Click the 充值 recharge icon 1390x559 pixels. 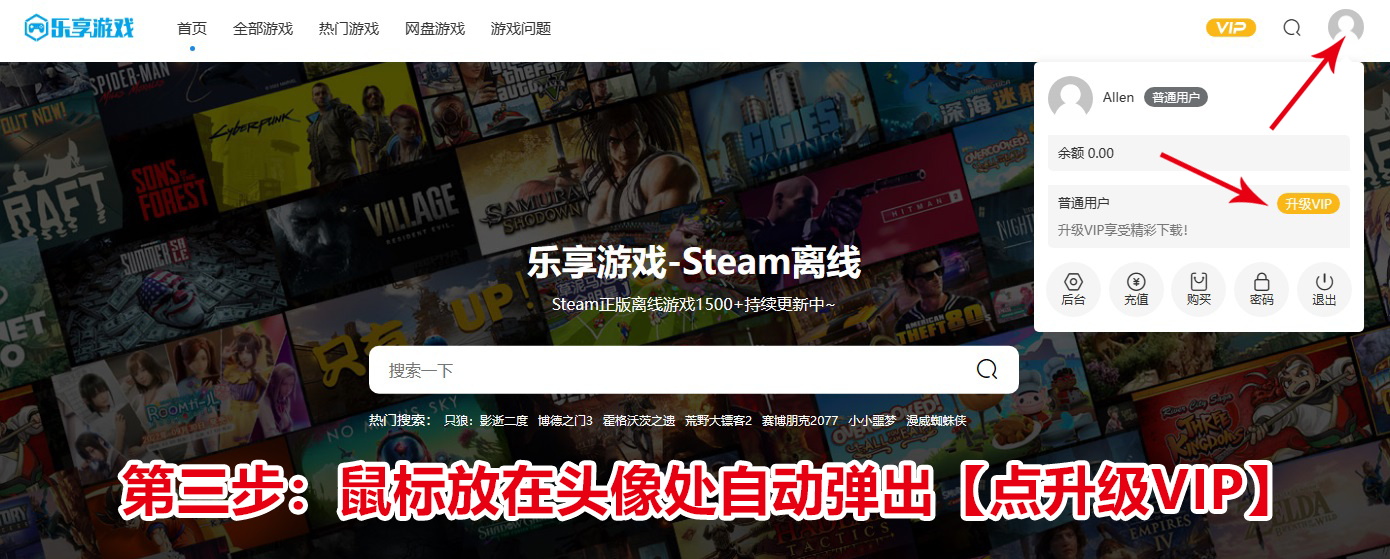point(1136,289)
